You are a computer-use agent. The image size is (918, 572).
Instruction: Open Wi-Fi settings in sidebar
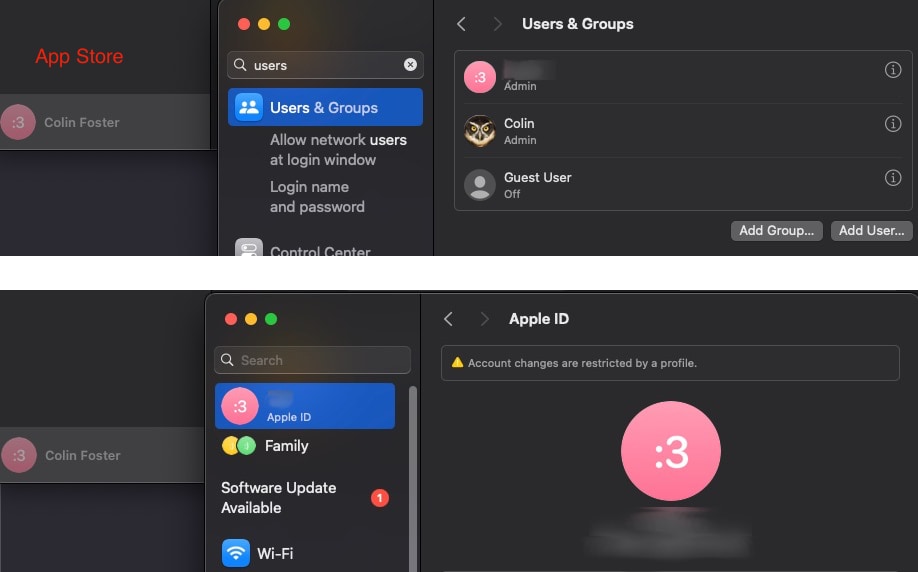tap(275, 553)
